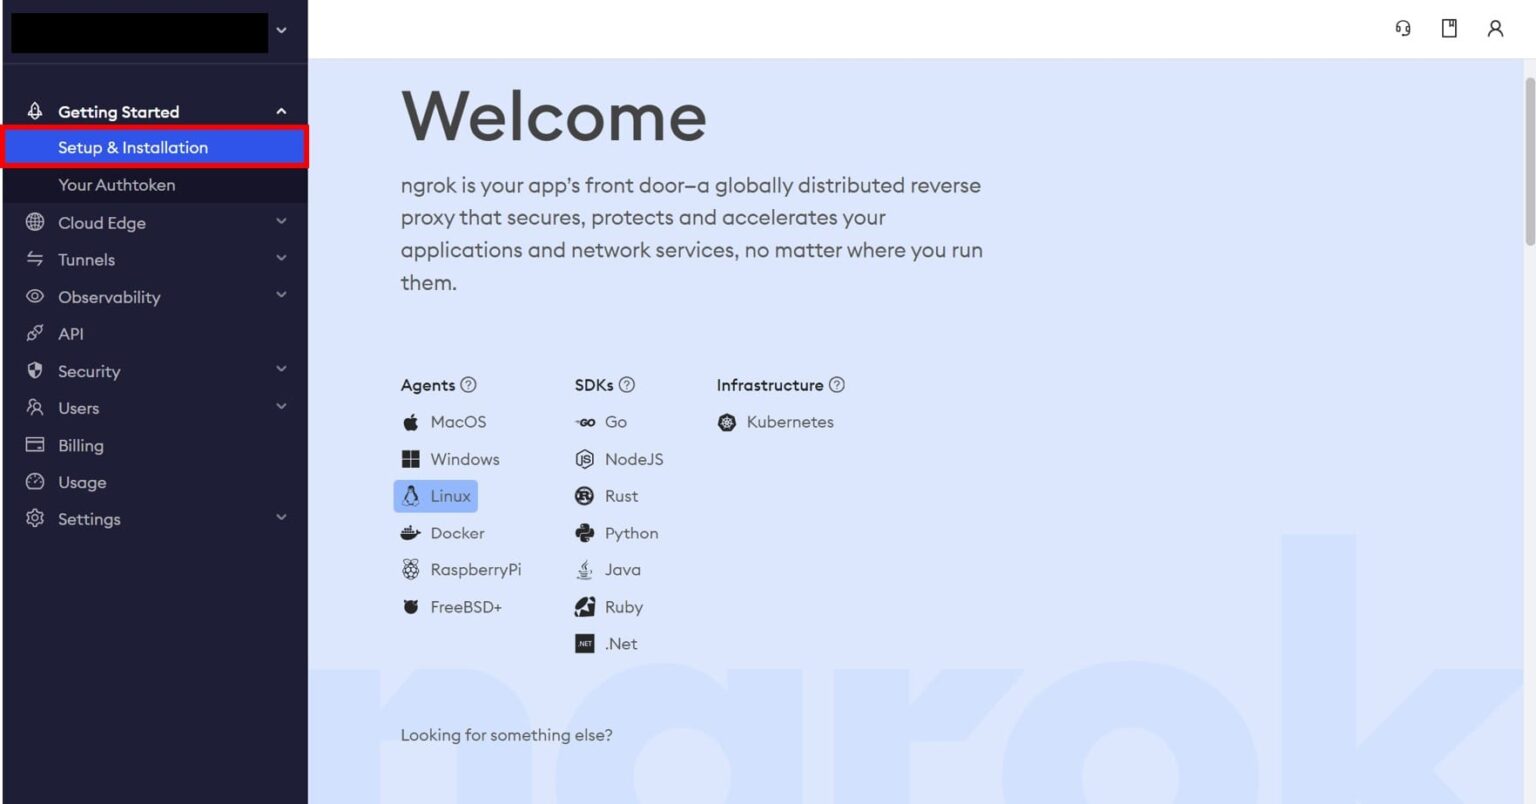Image resolution: width=1536 pixels, height=804 pixels.
Task: Expand the Tunnels sidebar section
Action: pos(281,259)
